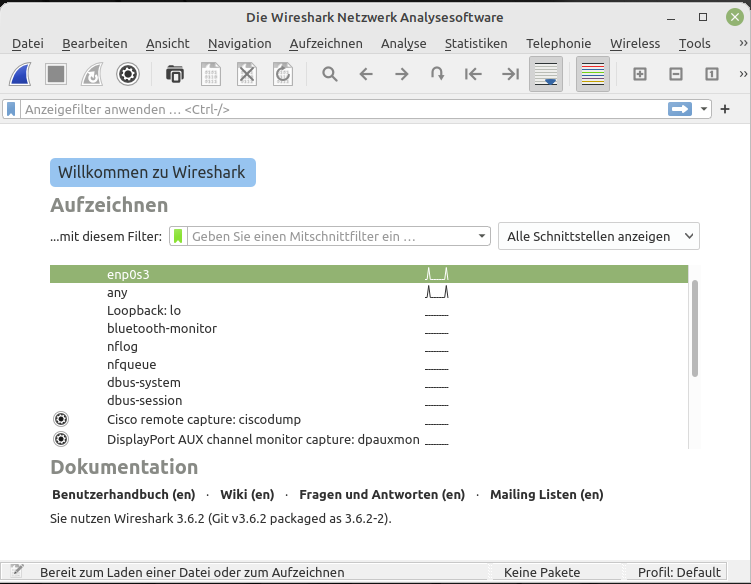Select Cisco remote capture: ciscodump row
The height and width of the screenshot is (584, 751).
pyautogui.click(x=369, y=419)
